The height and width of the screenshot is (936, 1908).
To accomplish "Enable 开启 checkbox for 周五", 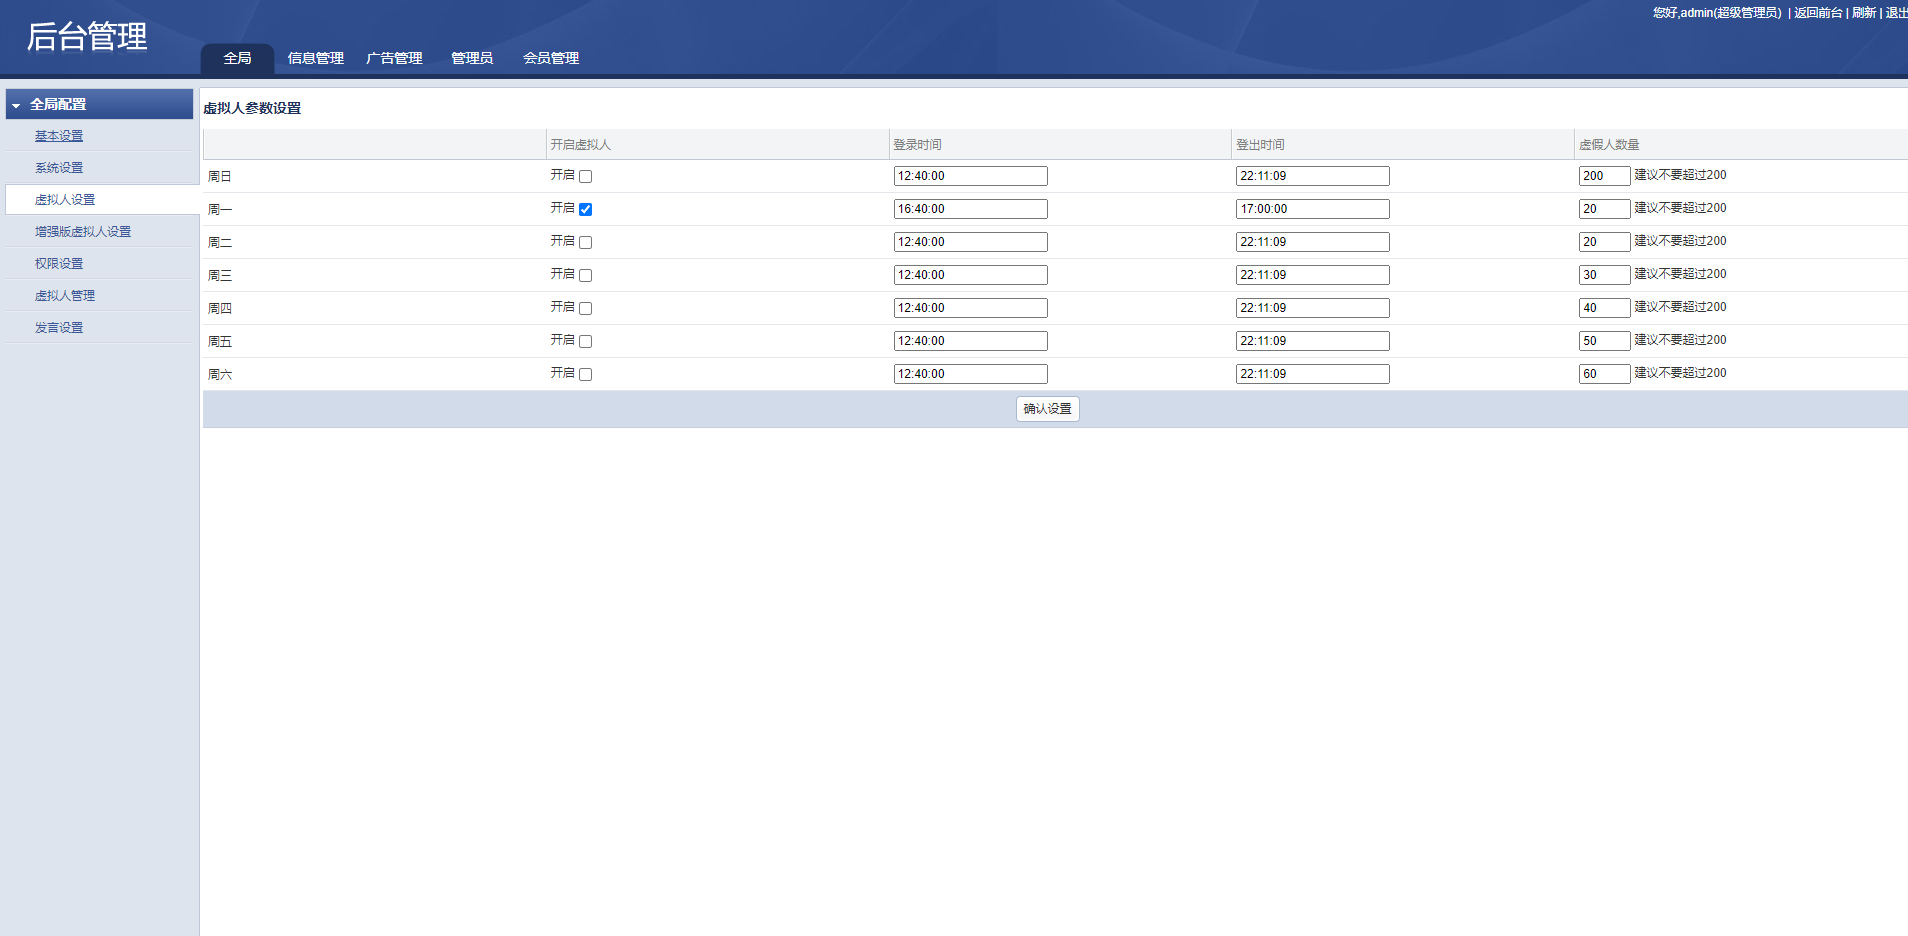I will coord(586,342).
